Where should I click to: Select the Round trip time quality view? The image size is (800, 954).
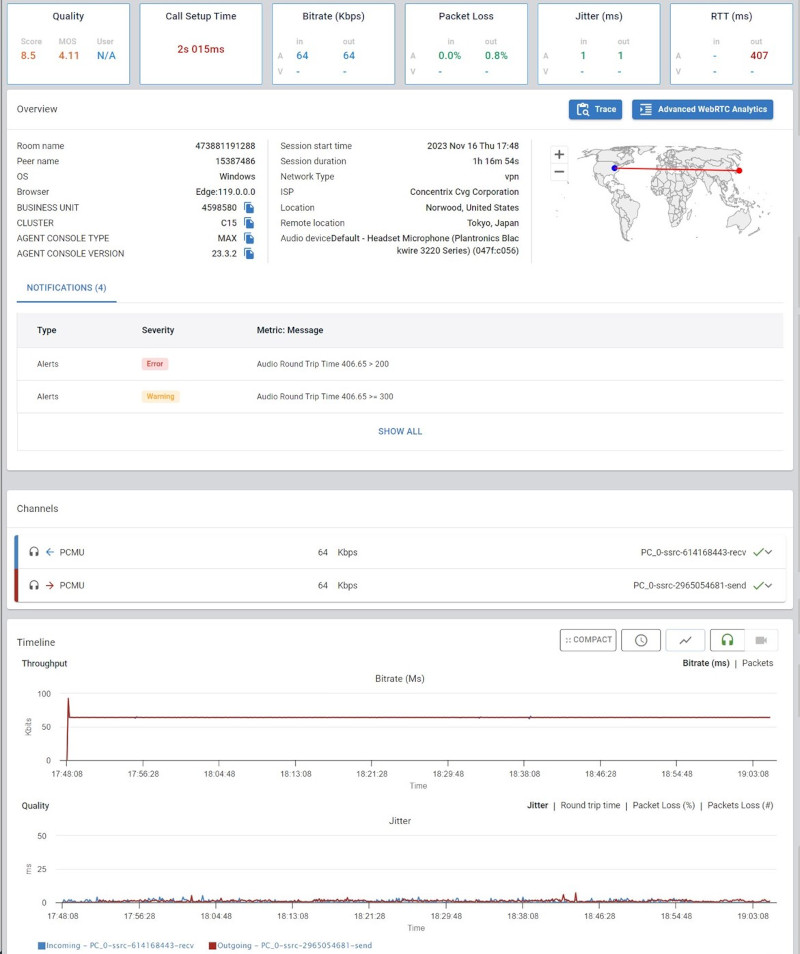(590, 806)
